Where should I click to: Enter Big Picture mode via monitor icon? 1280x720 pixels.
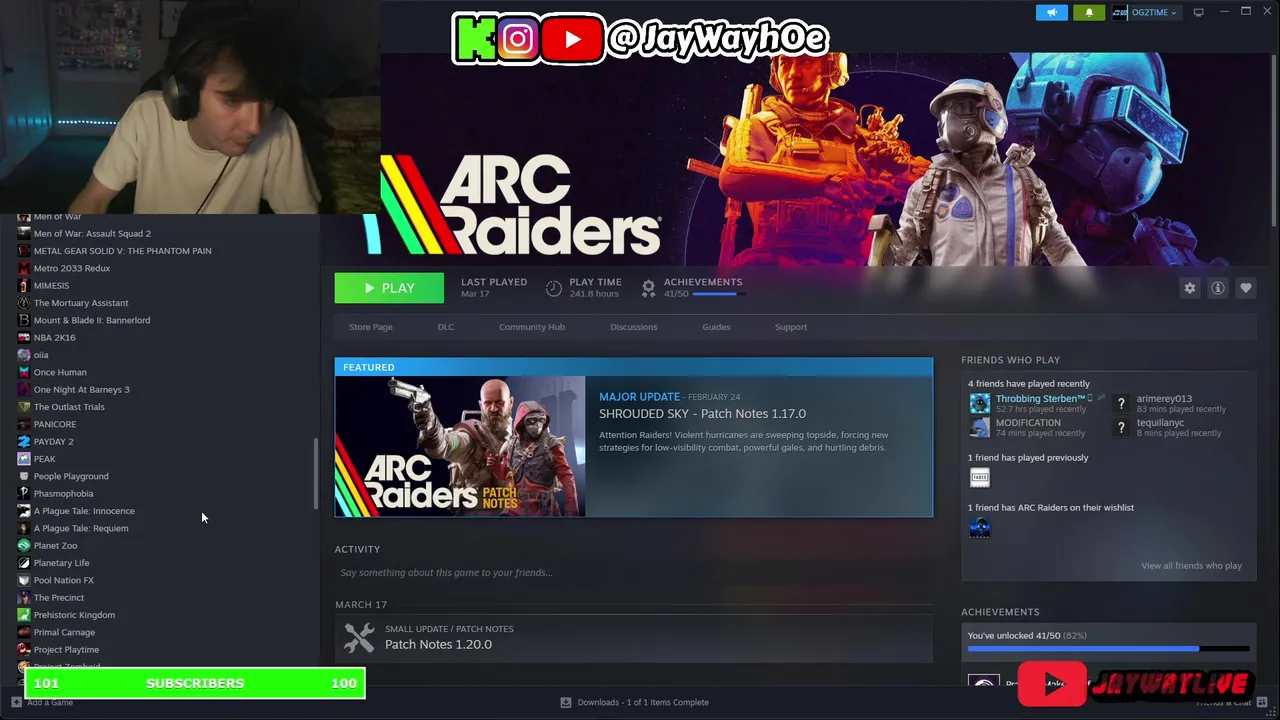[x=1198, y=12]
